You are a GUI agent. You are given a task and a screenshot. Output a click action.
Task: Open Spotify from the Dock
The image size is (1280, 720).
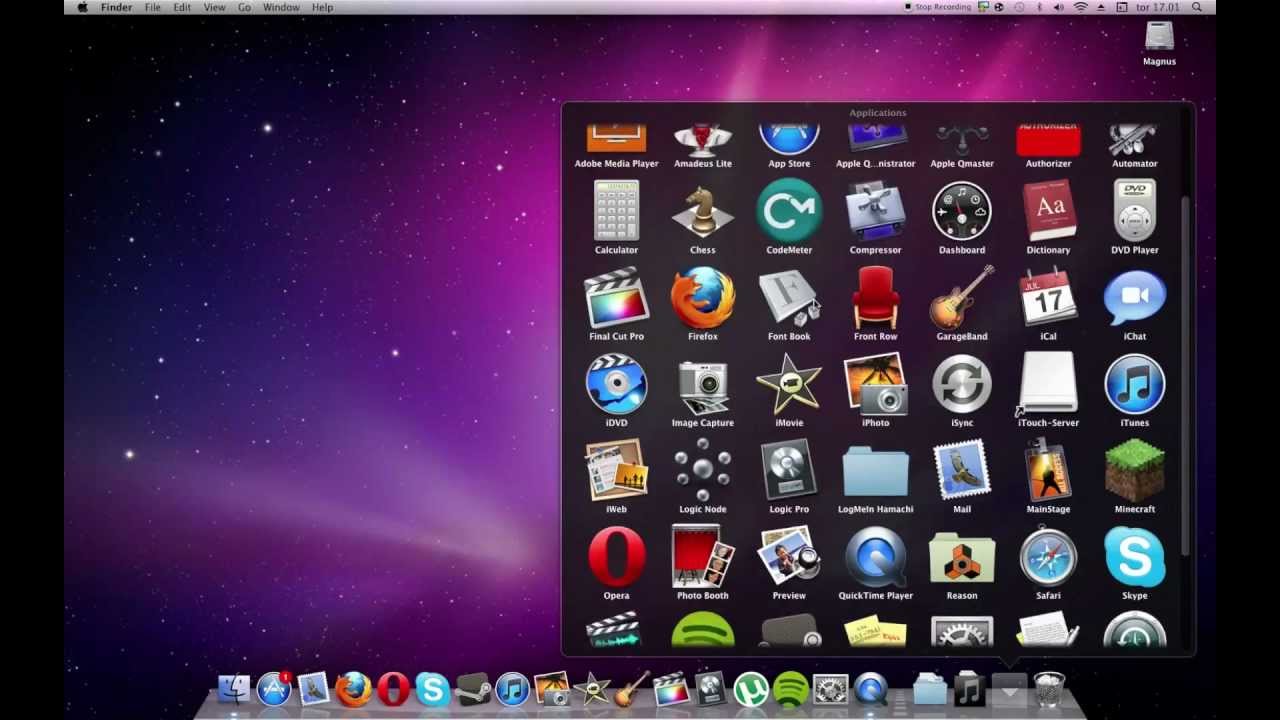point(790,689)
